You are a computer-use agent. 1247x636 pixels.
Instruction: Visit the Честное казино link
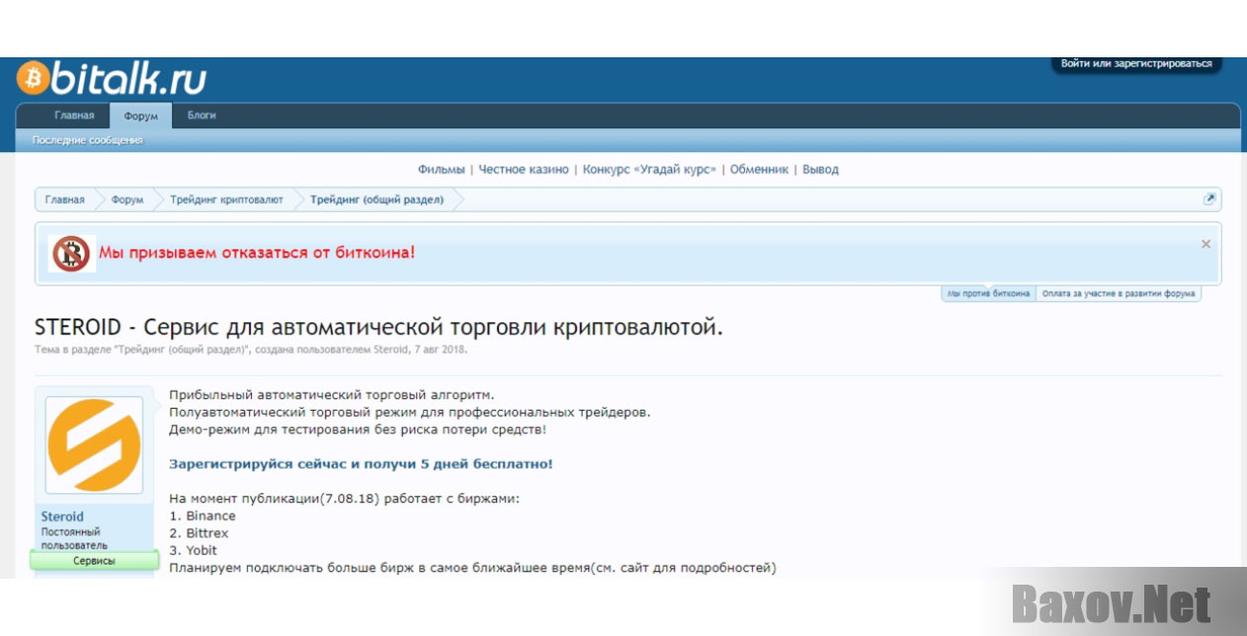pos(523,169)
